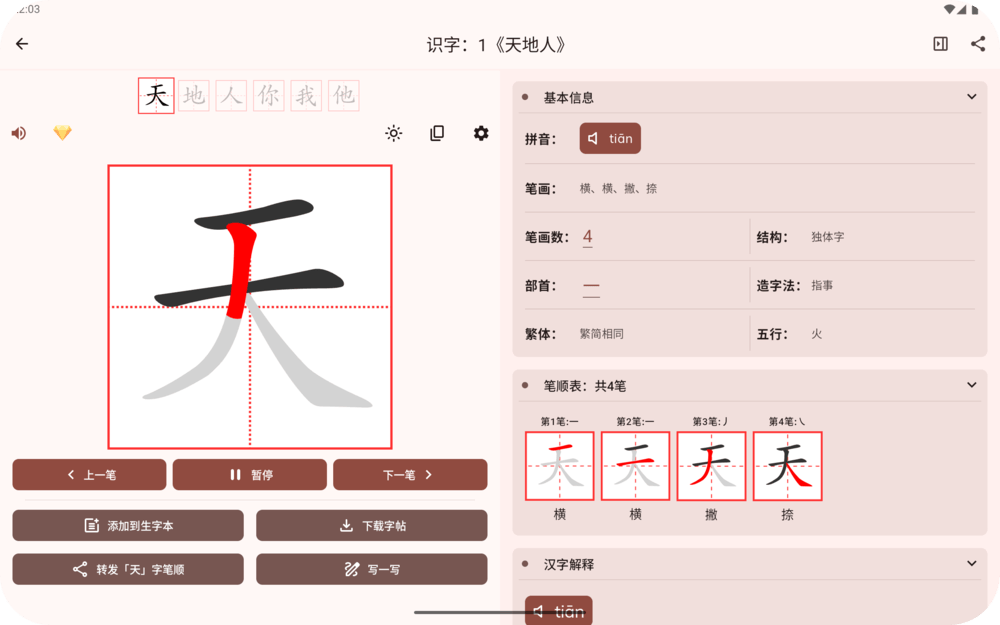Select the character 地 tab
1000x625 pixels.
click(193, 95)
